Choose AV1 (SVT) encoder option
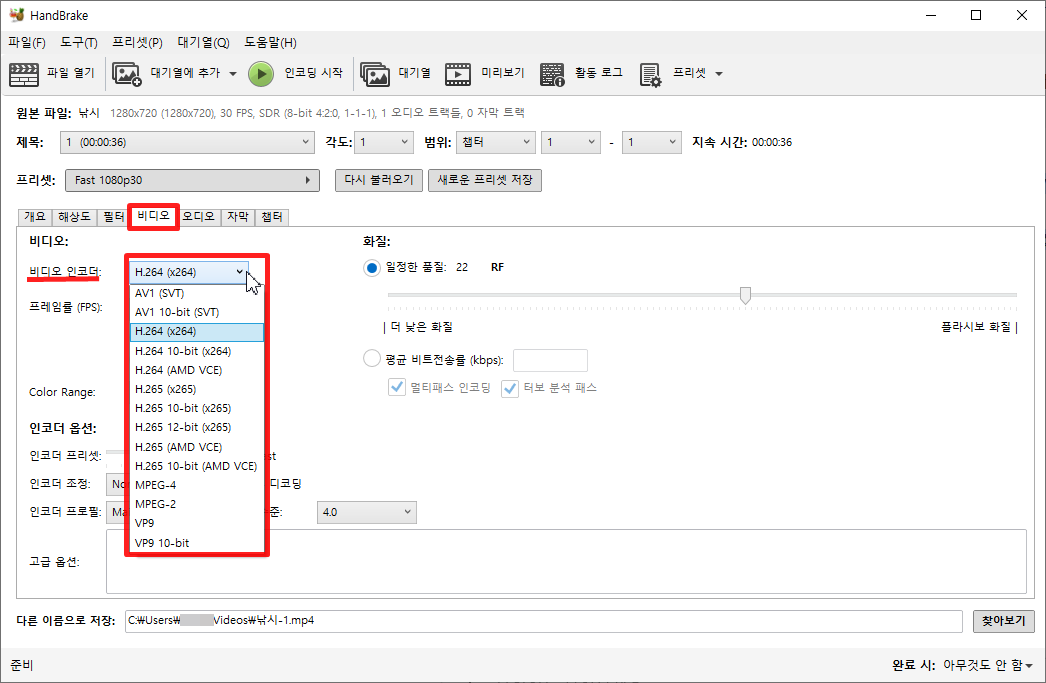 tap(197, 293)
